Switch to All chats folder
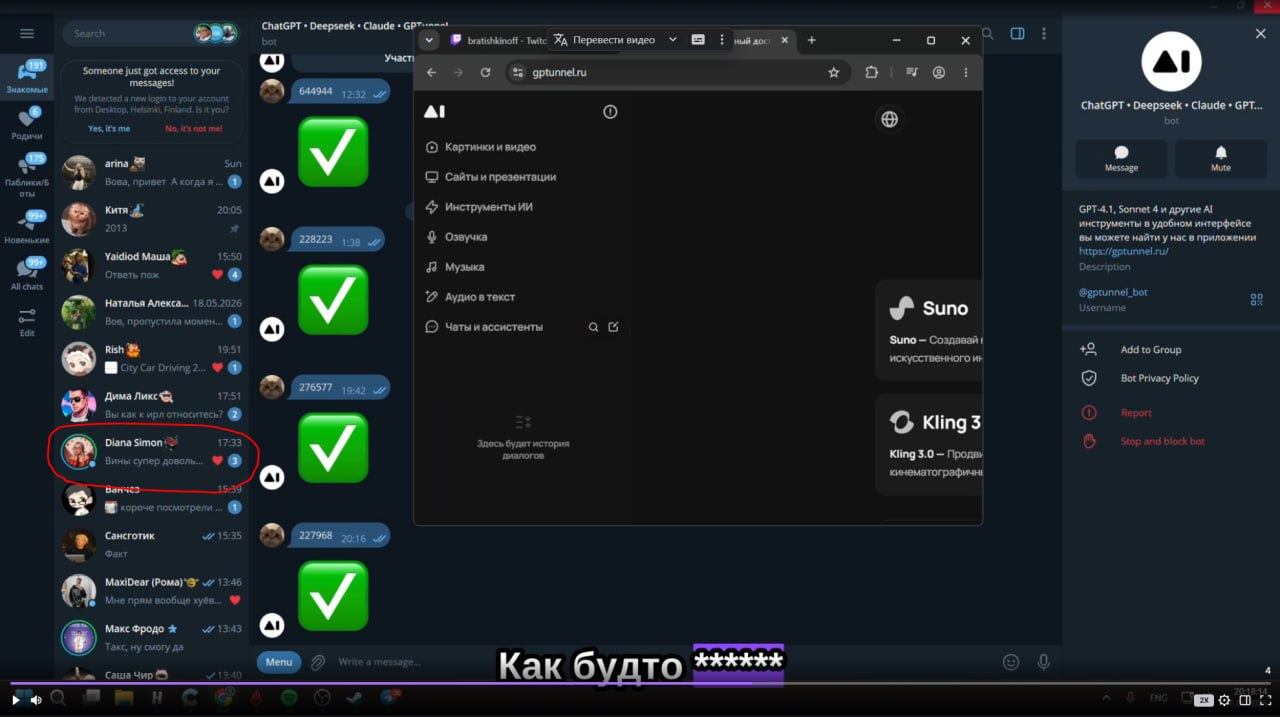The image size is (1280, 717). [x=27, y=274]
